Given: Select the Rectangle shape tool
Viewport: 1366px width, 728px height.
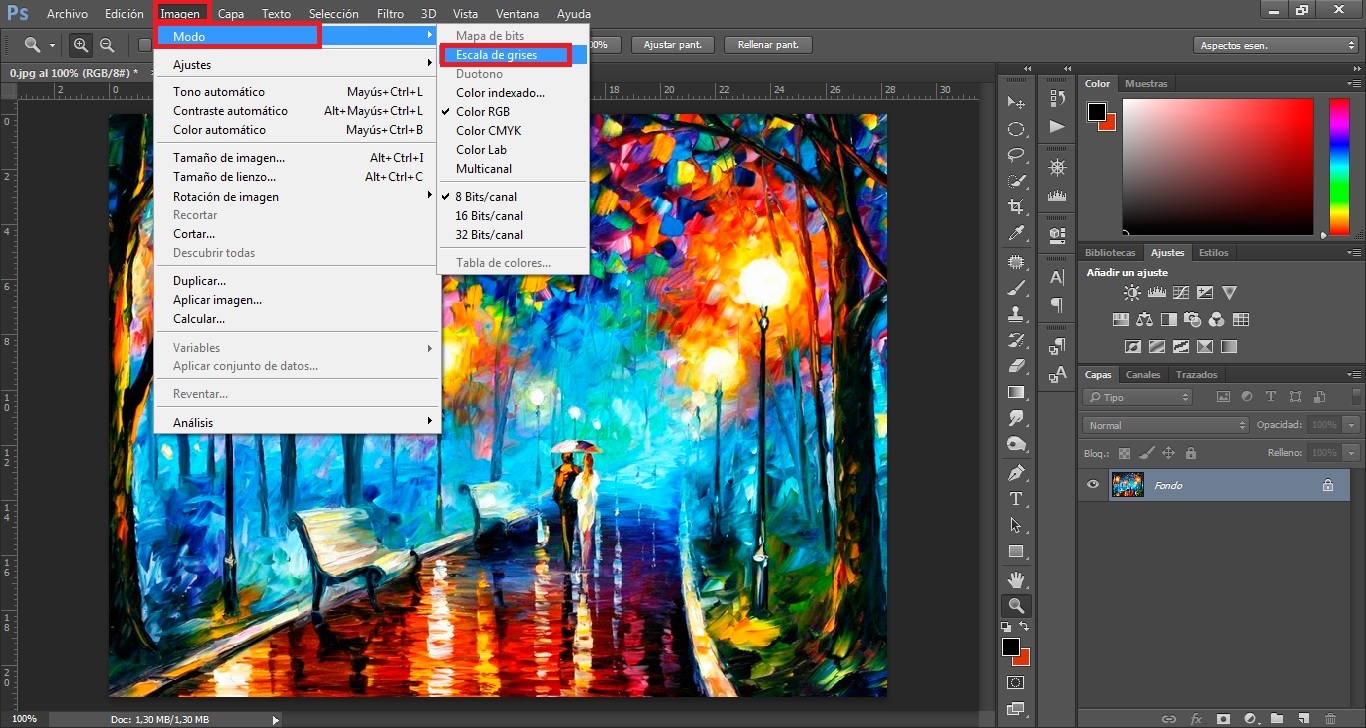Looking at the screenshot, I should (x=1016, y=551).
